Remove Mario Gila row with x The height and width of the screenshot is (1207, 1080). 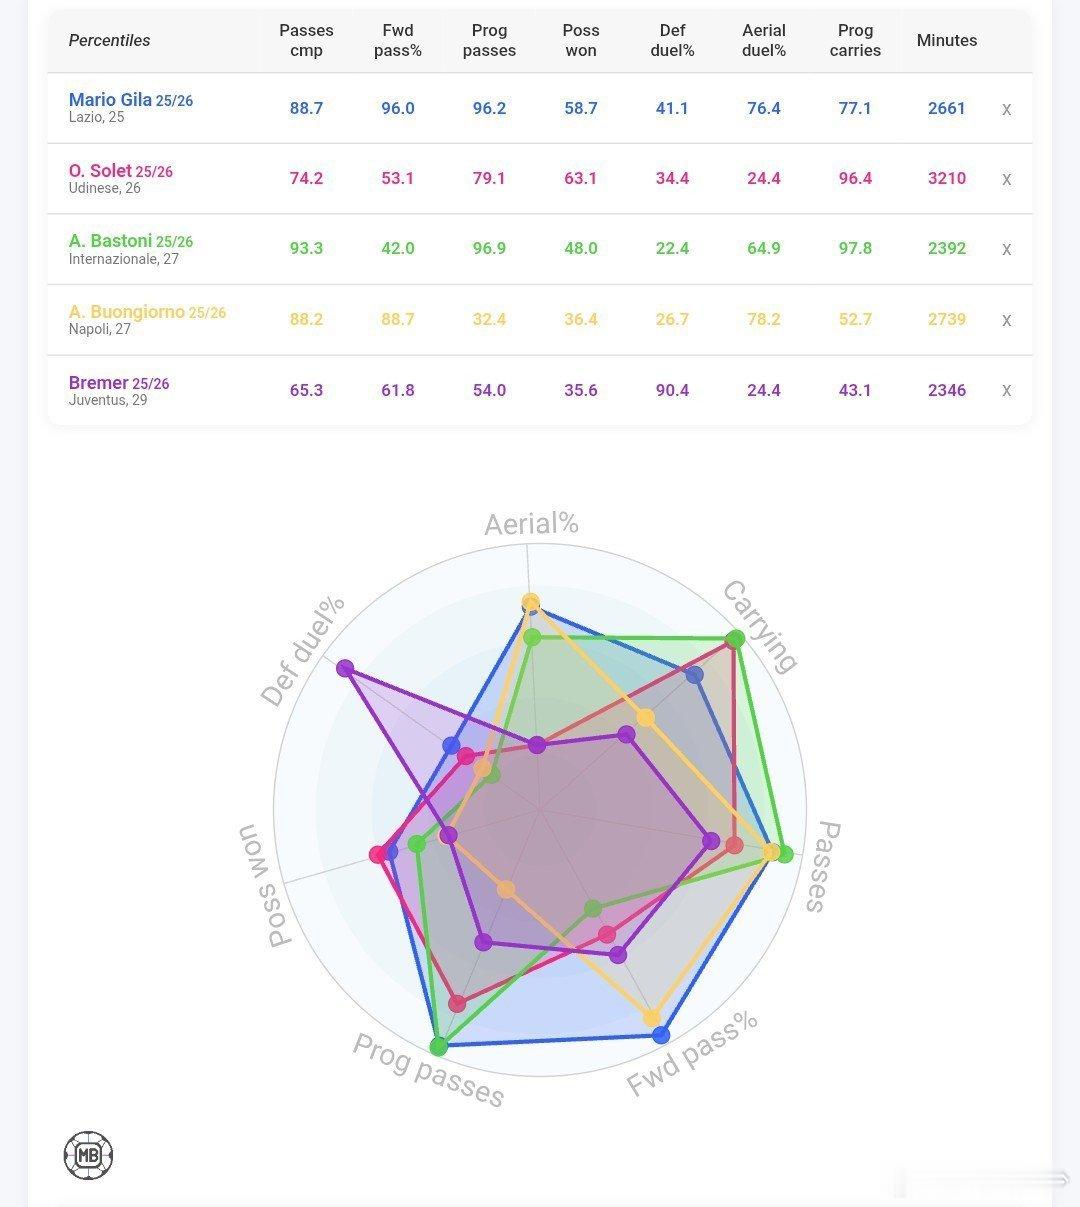click(x=1006, y=109)
